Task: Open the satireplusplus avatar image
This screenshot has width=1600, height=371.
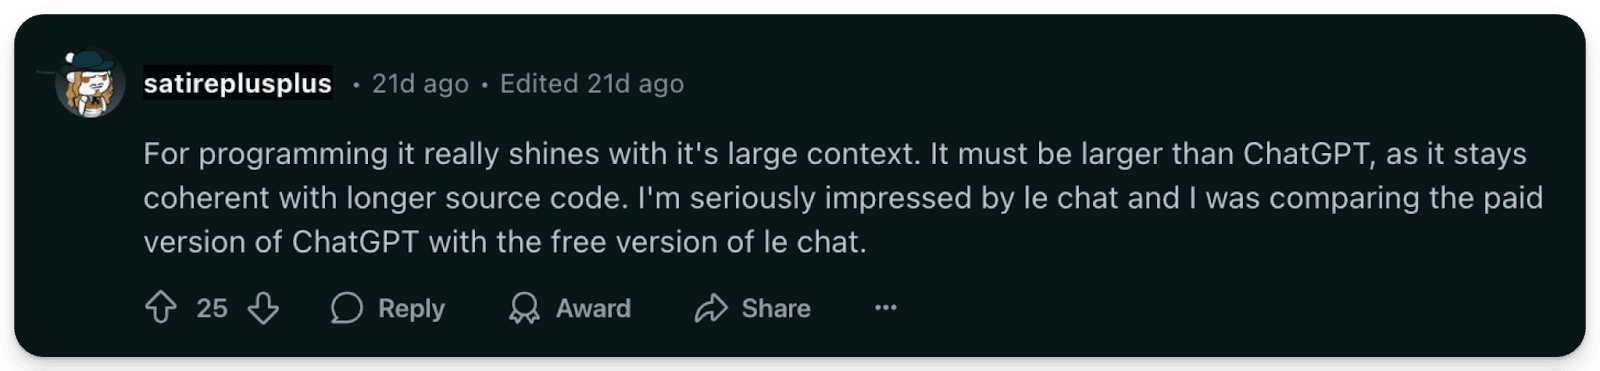Action: pyautogui.click(x=88, y=84)
